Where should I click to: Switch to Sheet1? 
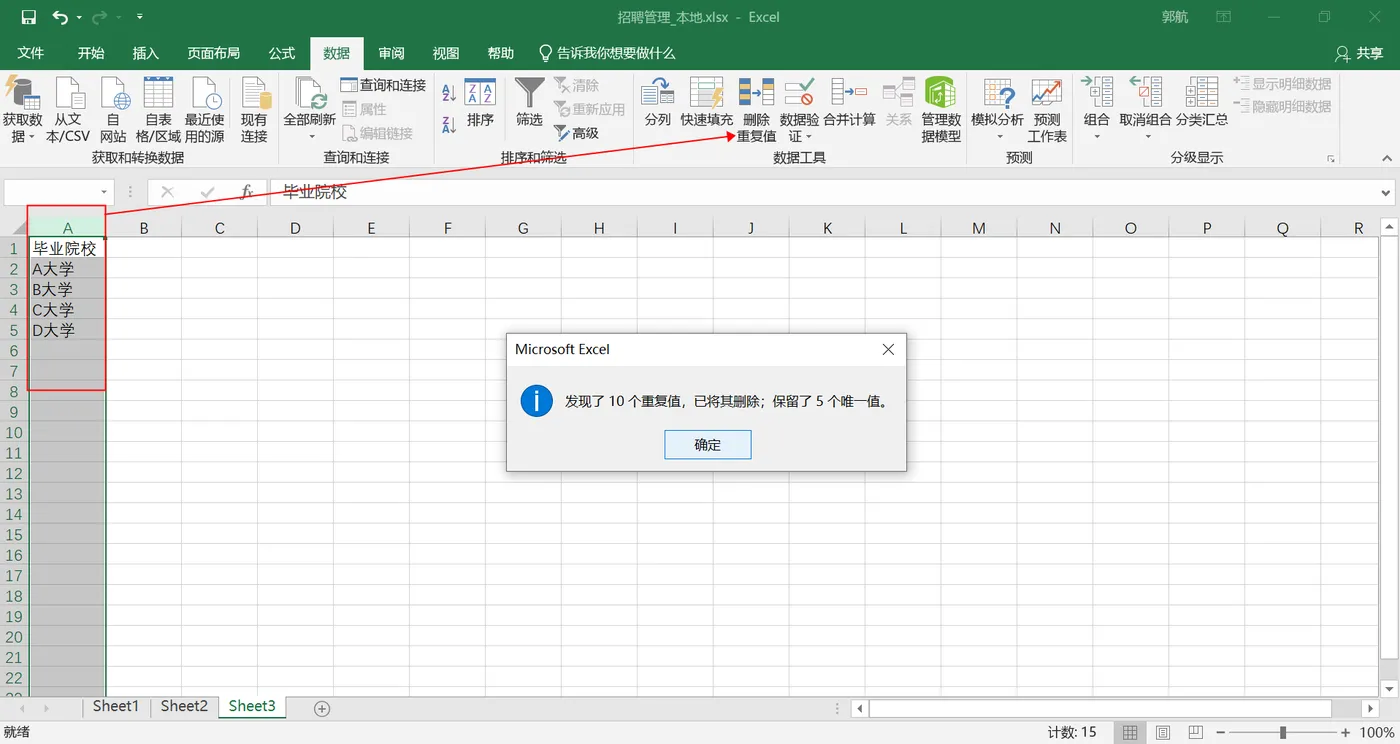(116, 706)
